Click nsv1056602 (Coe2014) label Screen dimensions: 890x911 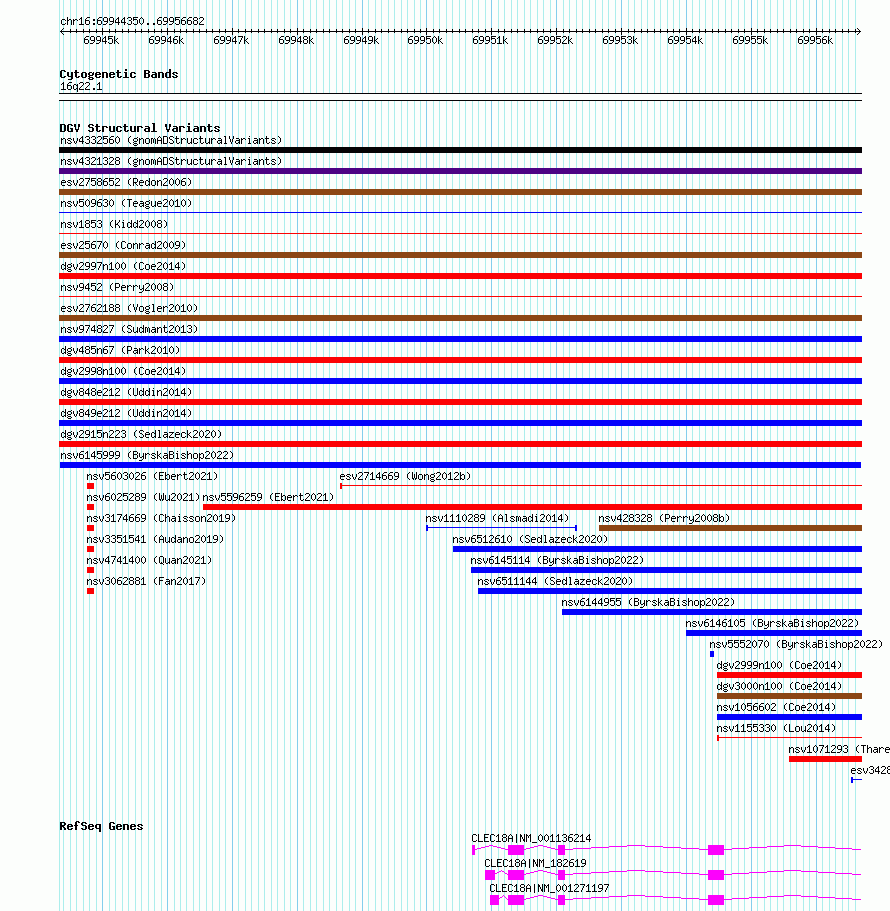[776, 706]
